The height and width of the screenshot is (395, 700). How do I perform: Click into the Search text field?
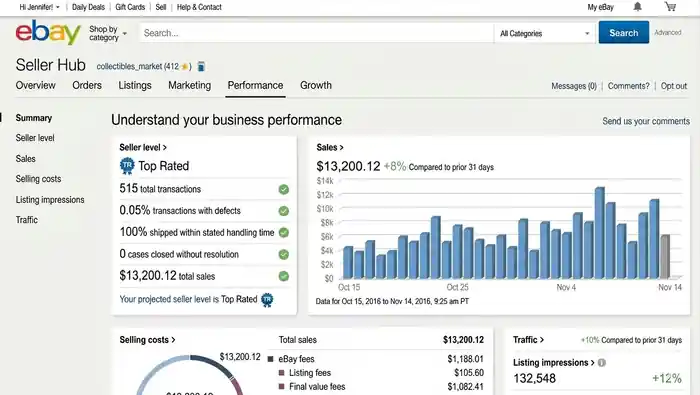click(x=317, y=33)
